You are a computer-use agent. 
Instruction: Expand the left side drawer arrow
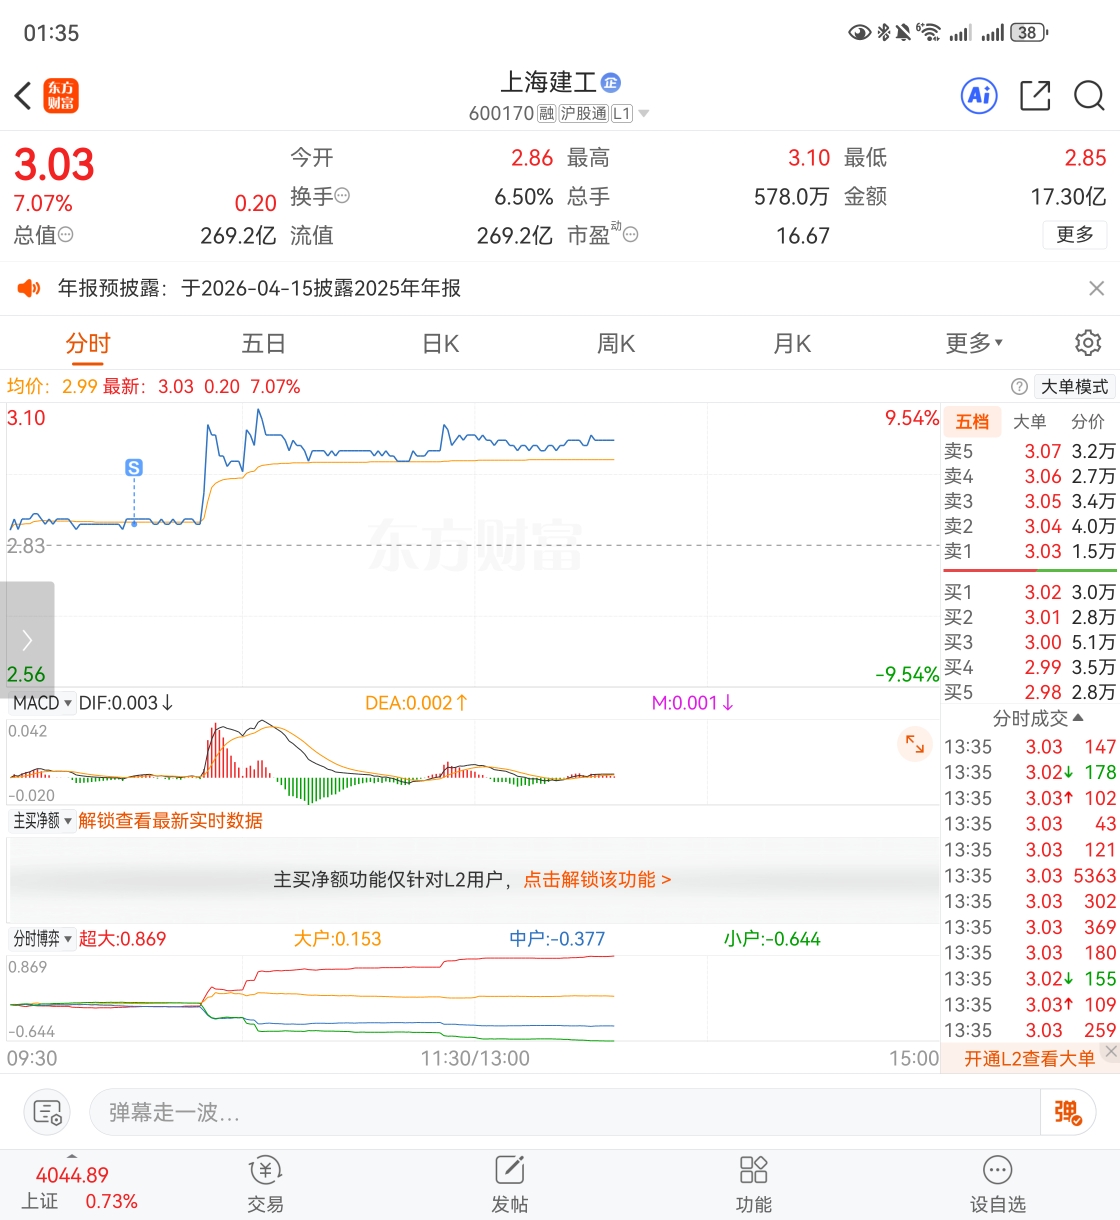(x=27, y=639)
